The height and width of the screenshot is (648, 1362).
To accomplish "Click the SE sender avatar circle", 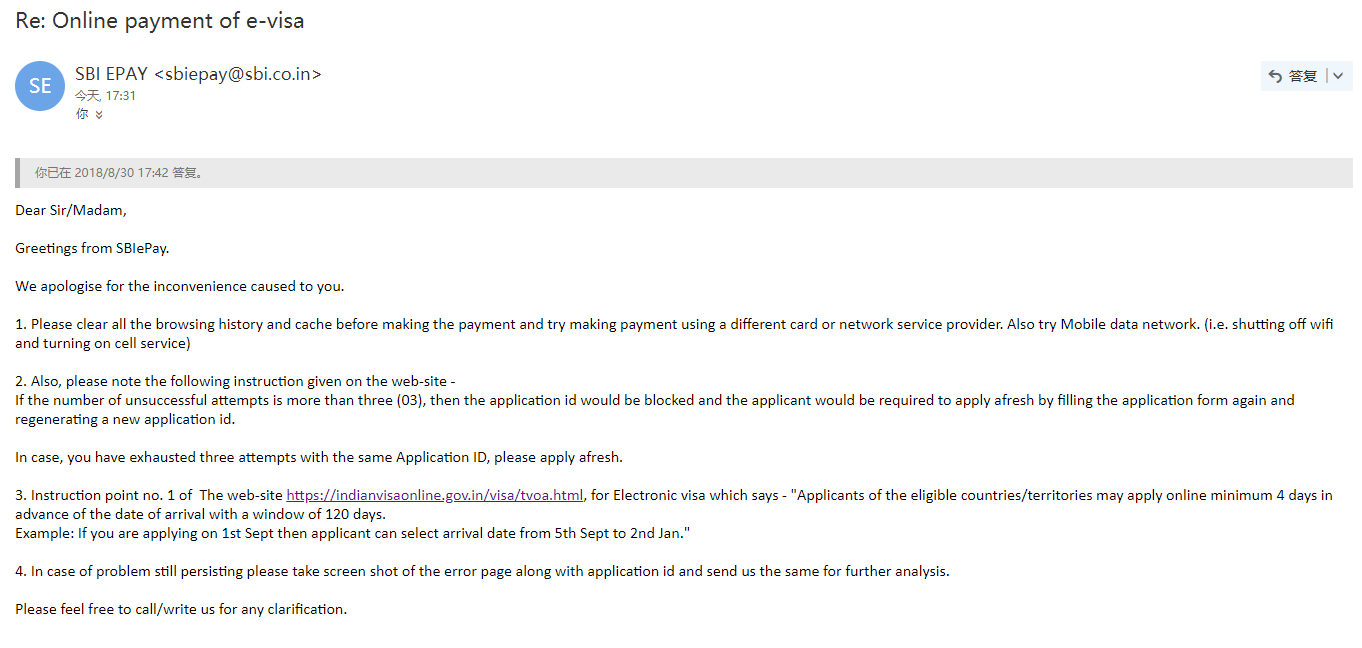I will click(40, 86).
